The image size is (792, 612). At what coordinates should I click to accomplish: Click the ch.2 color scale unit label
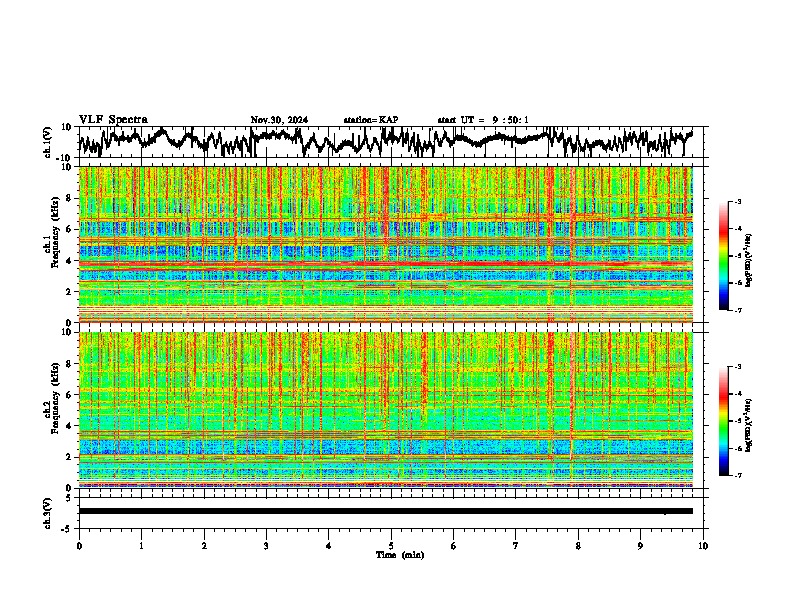[x=749, y=425]
